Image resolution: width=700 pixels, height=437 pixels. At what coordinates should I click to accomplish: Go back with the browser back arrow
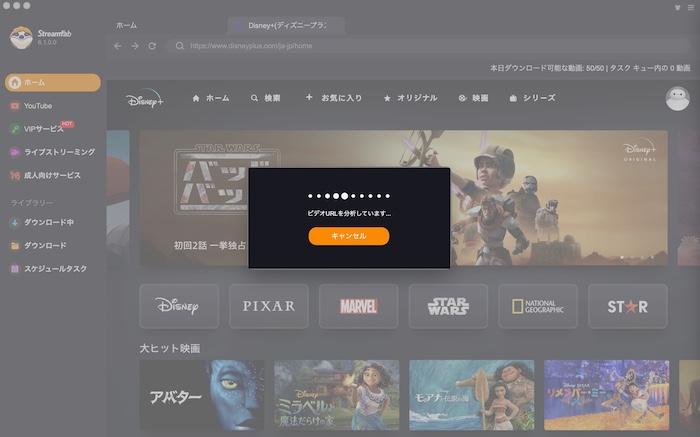(118, 46)
